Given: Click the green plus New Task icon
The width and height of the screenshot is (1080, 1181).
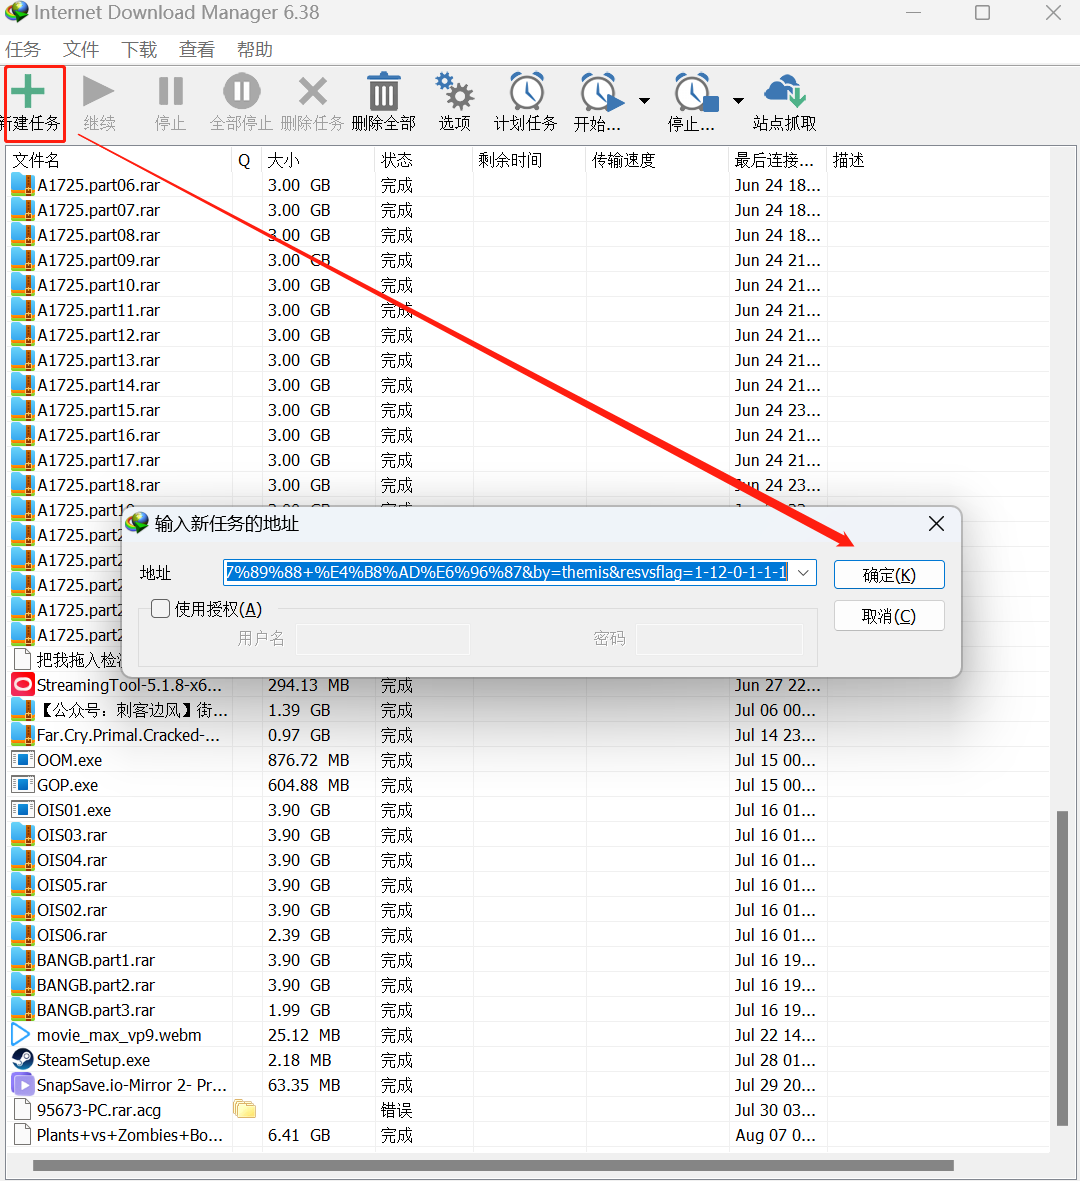Looking at the screenshot, I should [x=28, y=91].
